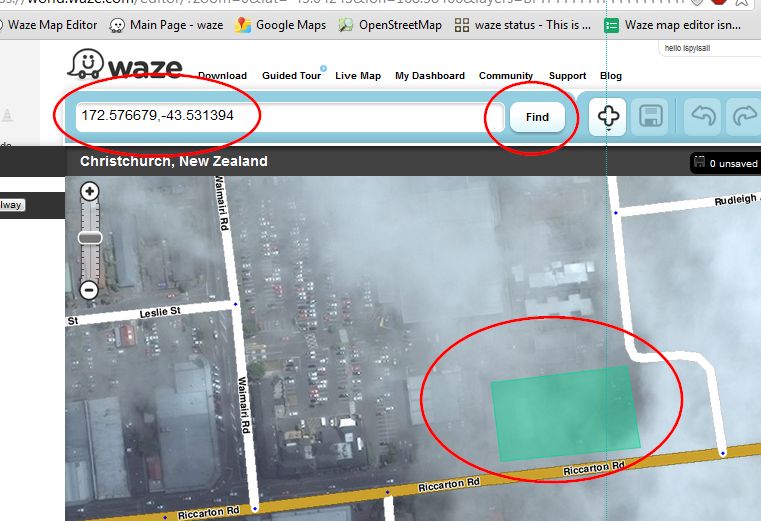Open the Community link
This screenshot has width=761, height=521.
pyautogui.click(x=506, y=76)
